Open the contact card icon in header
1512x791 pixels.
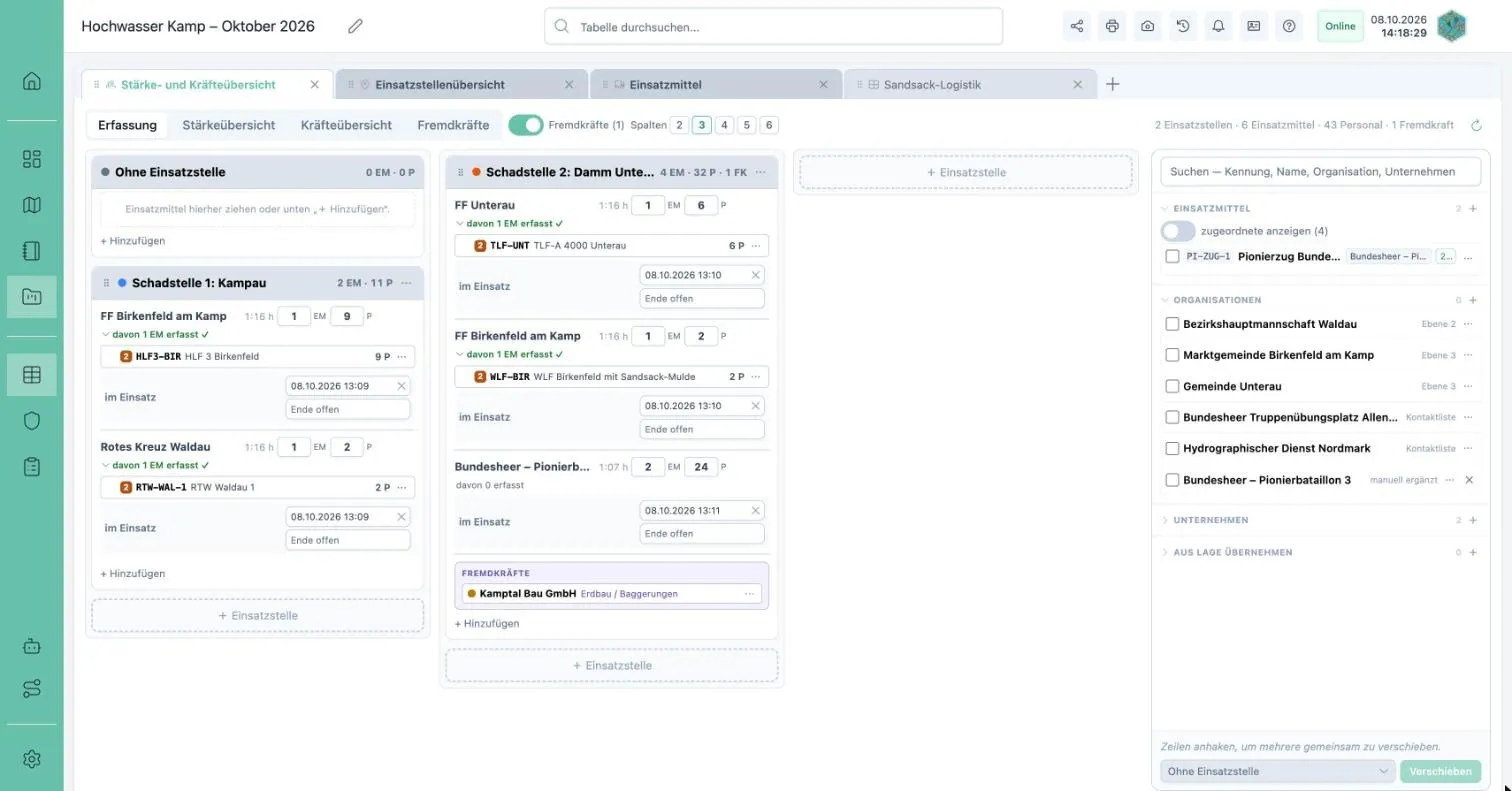click(1253, 26)
